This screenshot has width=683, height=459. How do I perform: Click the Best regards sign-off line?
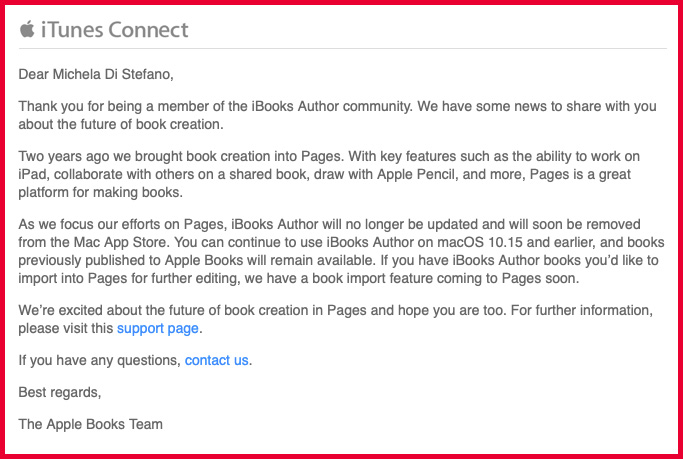pyautogui.click(x=60, y=392)
